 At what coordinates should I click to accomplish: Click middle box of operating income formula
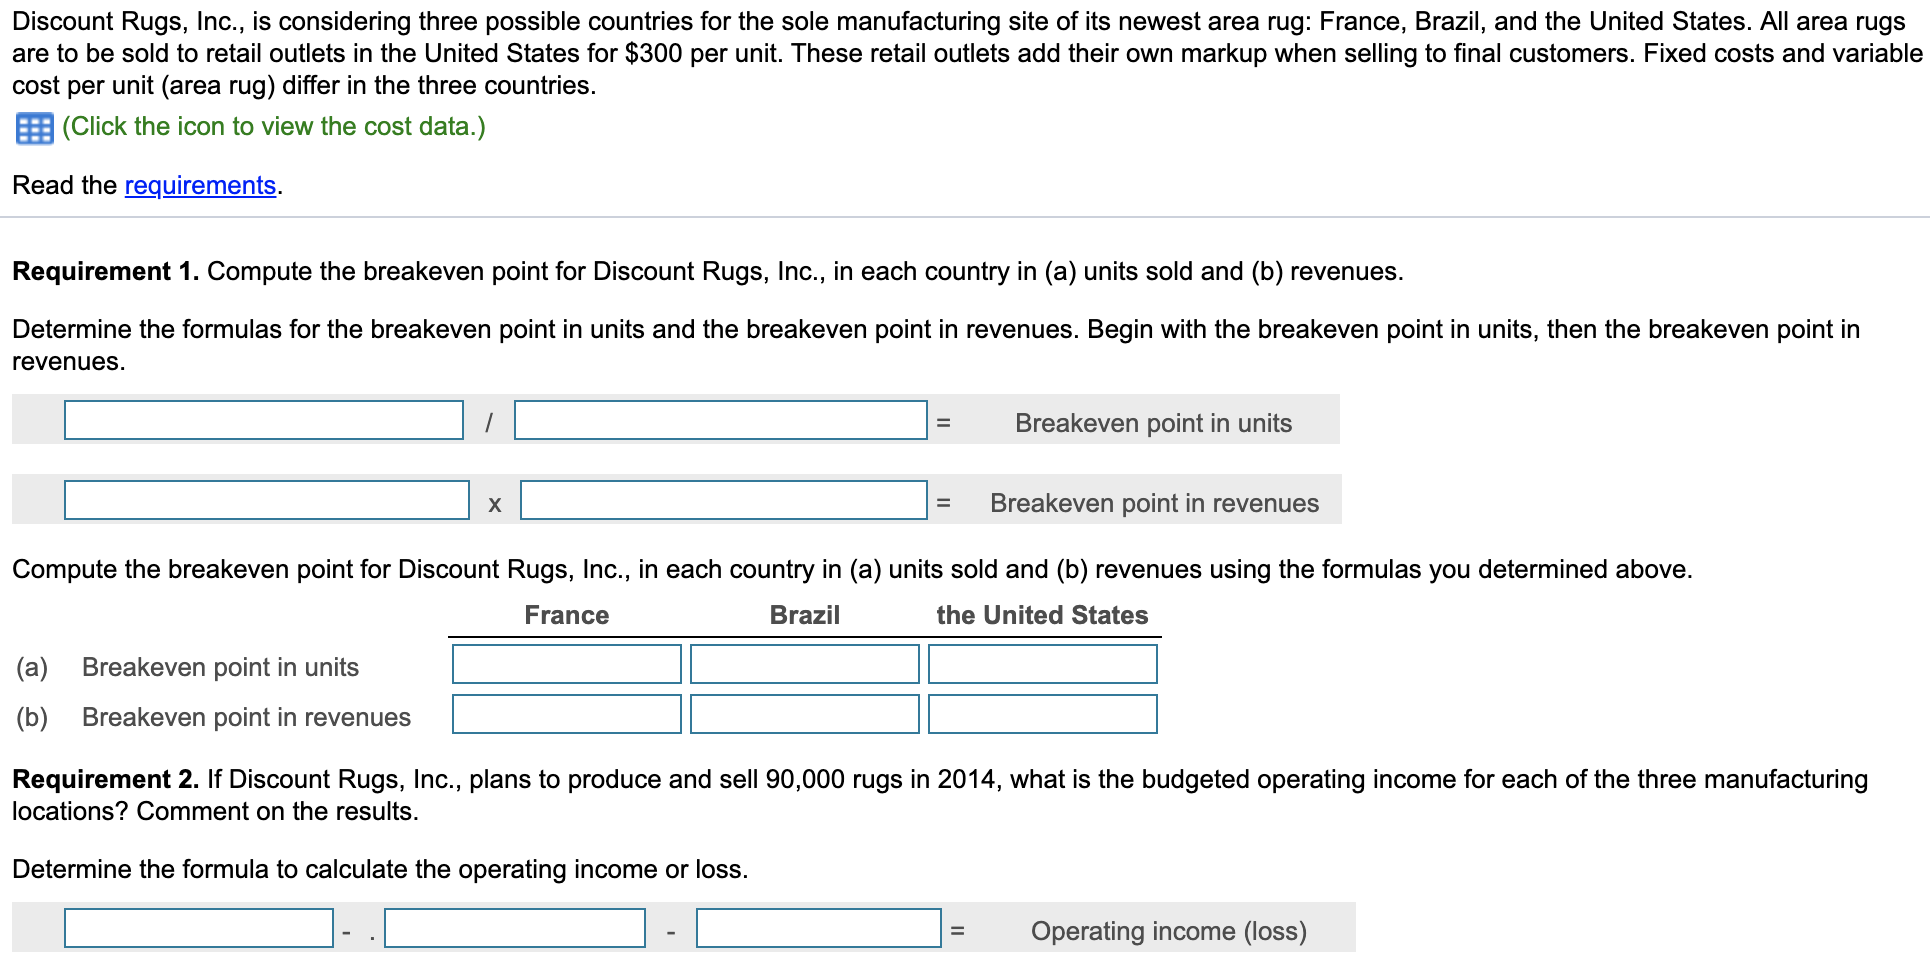(514, 929)
